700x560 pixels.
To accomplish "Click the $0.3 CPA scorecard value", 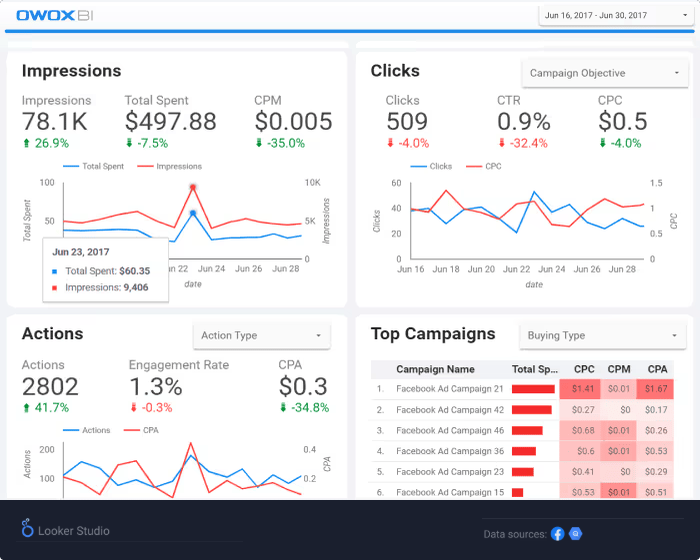I will (x=303, y=386).
